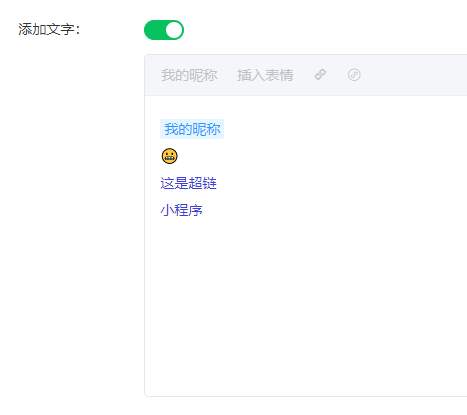This screenshot has height=415, width=467.
Task: Add a mini program with the circular icon
Action: pyautogui.click(x=354, y=75)
